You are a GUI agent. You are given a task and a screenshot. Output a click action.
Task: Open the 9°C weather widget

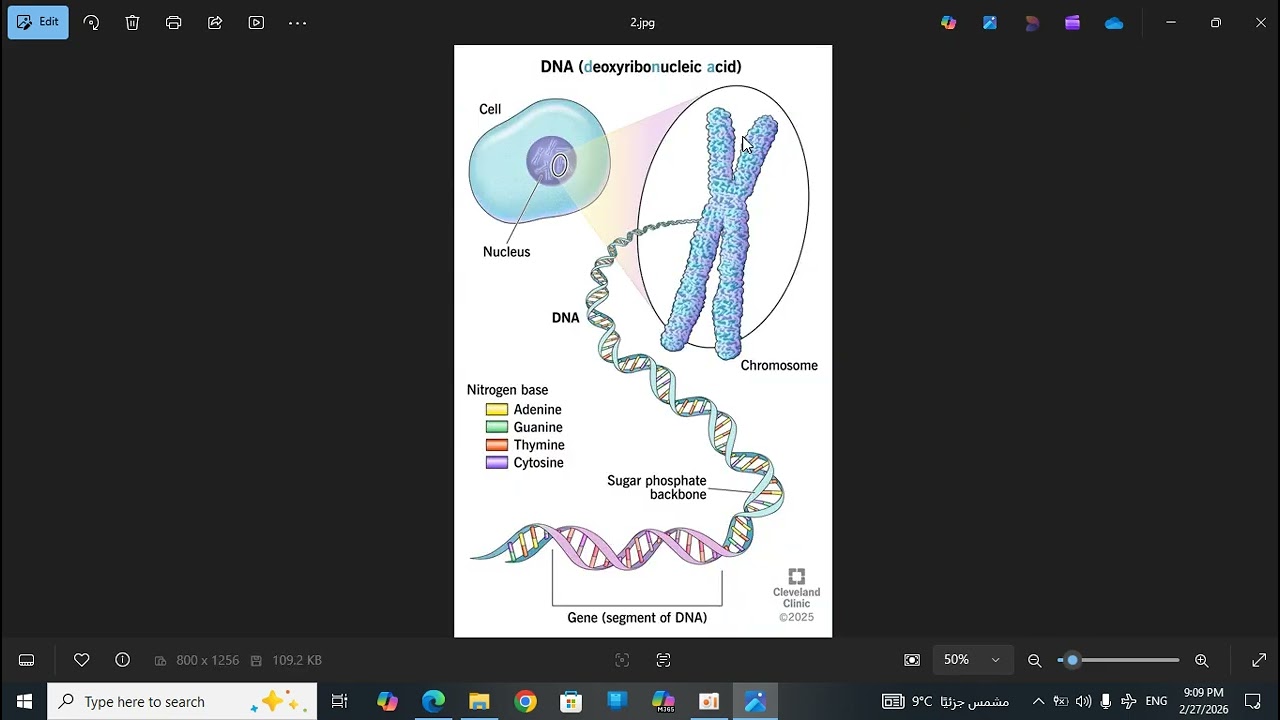point(945,701)
